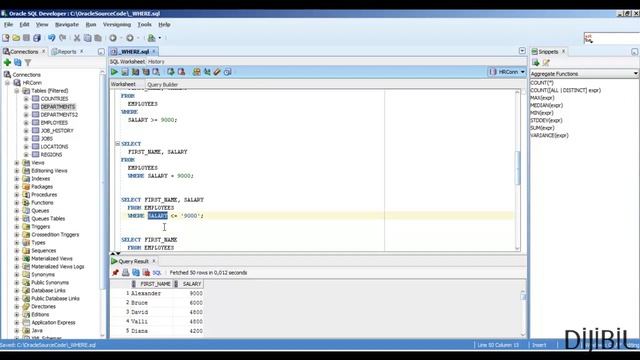Open the Tools menu

pyautogui.click(x=144, y=24)
